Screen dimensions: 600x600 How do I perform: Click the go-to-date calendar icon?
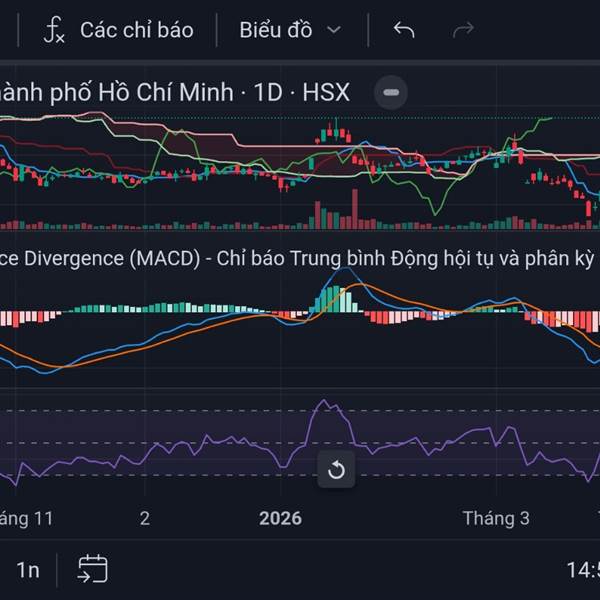(x=92, y=569)
